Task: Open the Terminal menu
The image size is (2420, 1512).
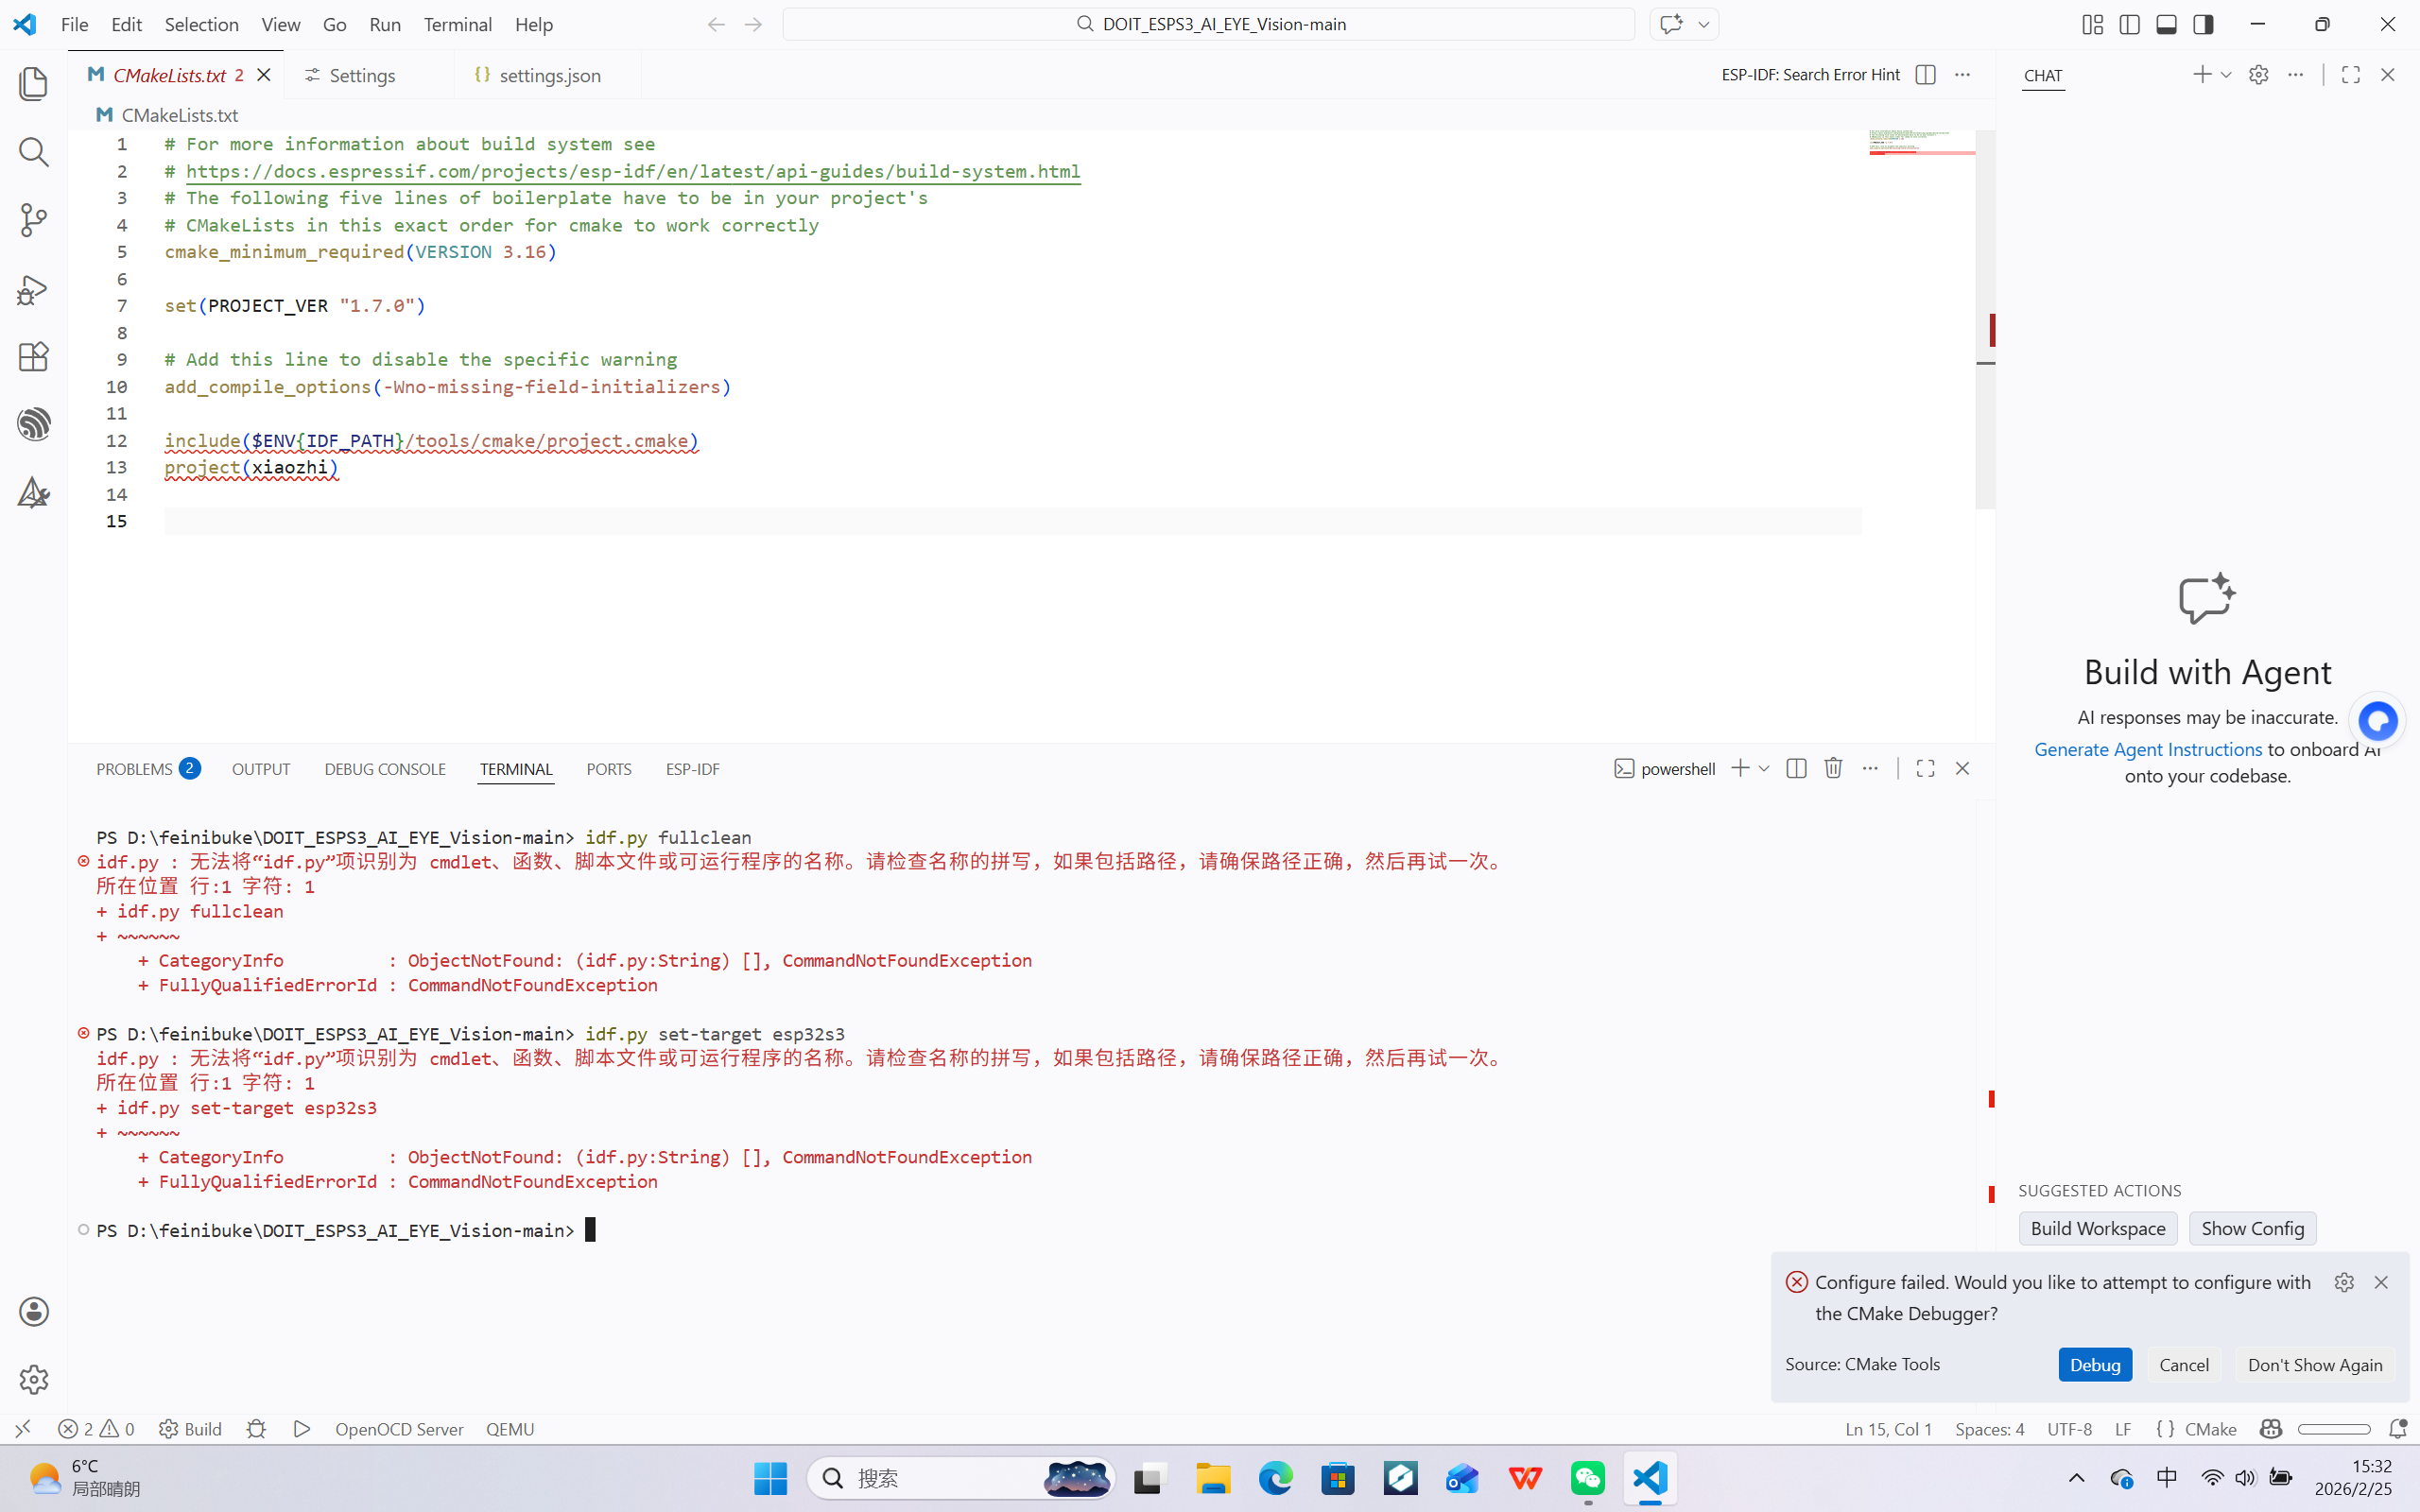Action: (457, 24)
